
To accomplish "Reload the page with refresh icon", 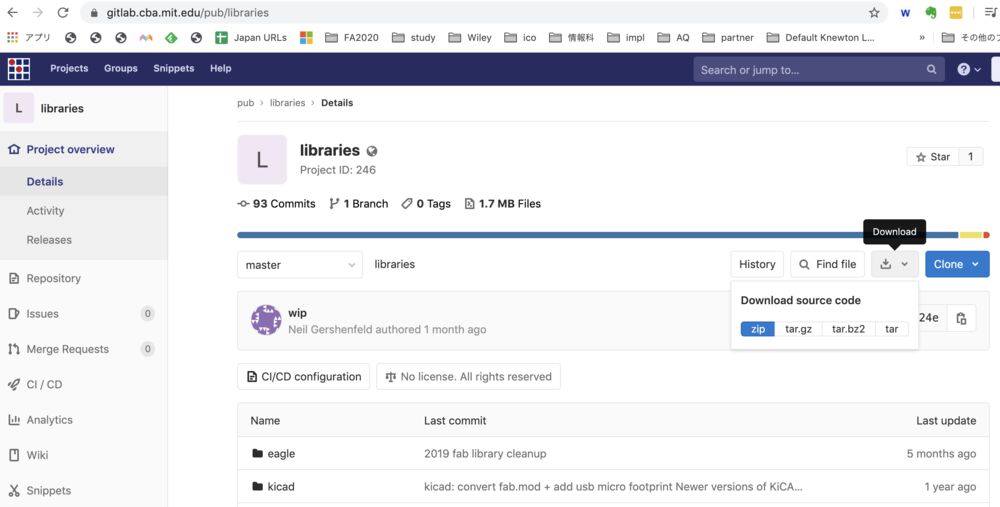I will (62, 13).
